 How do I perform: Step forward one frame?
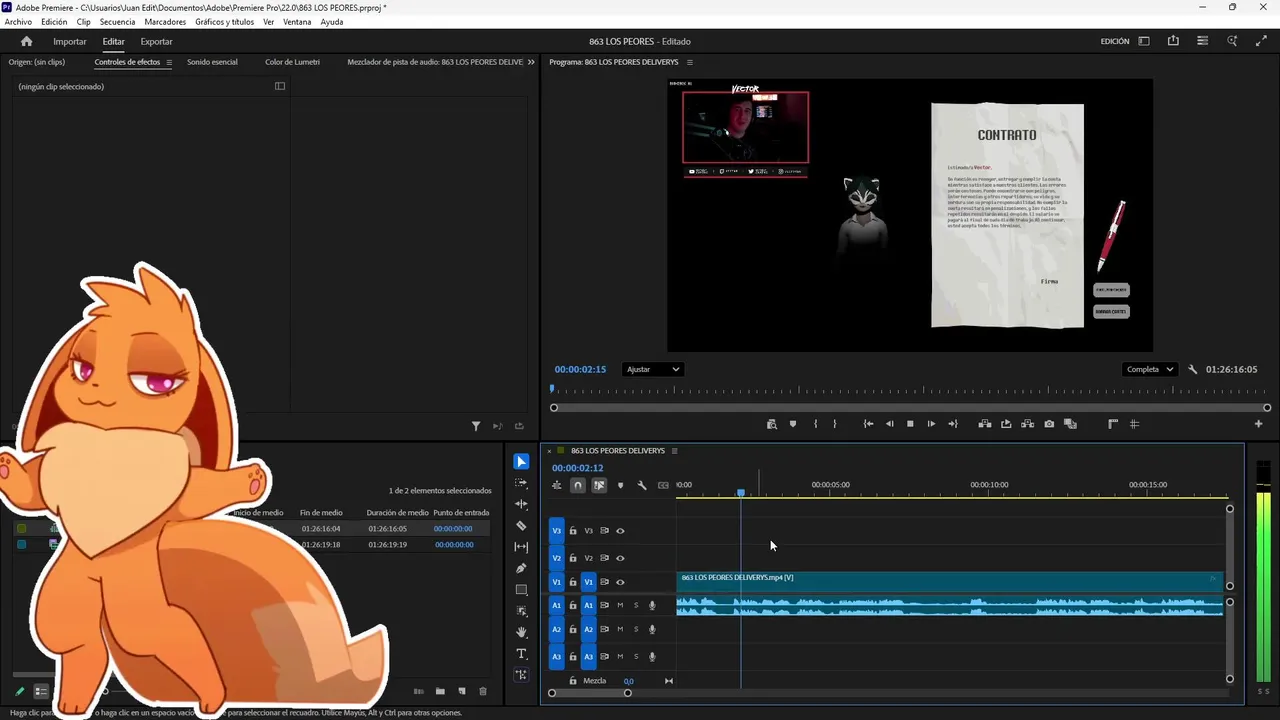pos(931,424)
